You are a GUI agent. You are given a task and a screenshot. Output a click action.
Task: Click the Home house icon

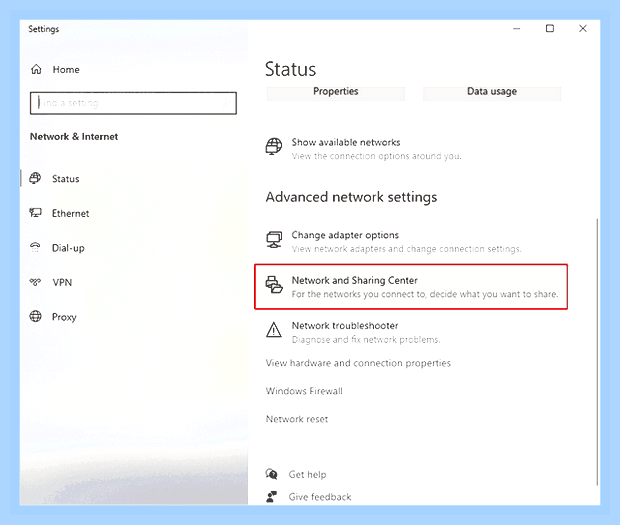coord(36,70)
